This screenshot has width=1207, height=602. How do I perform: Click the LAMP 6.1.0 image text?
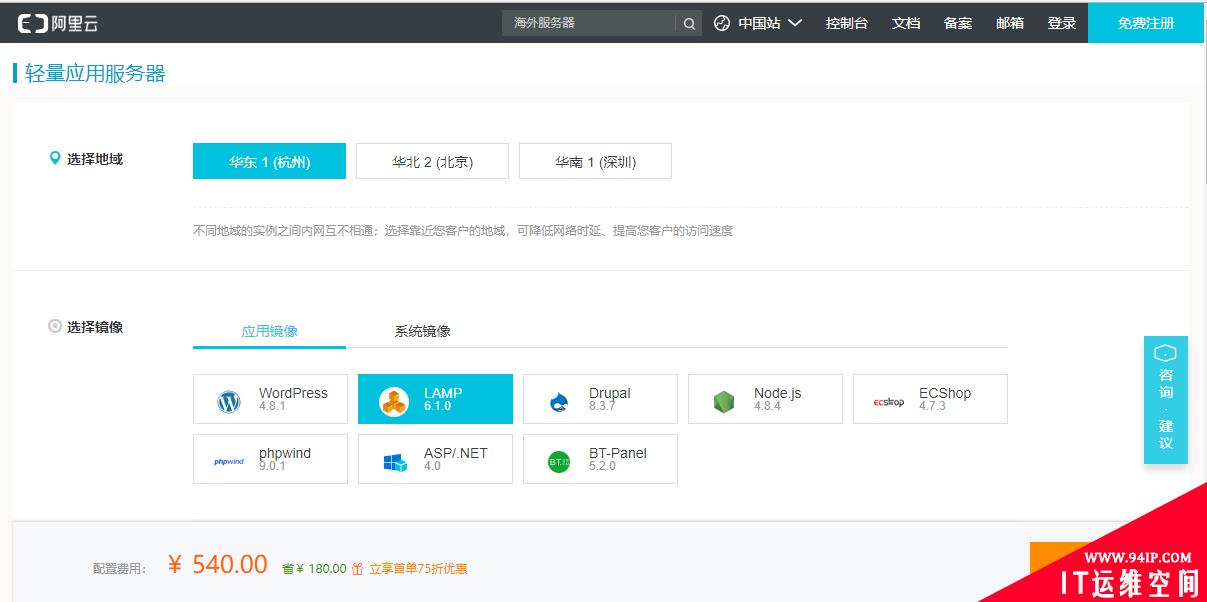click(x=442, y=399)
